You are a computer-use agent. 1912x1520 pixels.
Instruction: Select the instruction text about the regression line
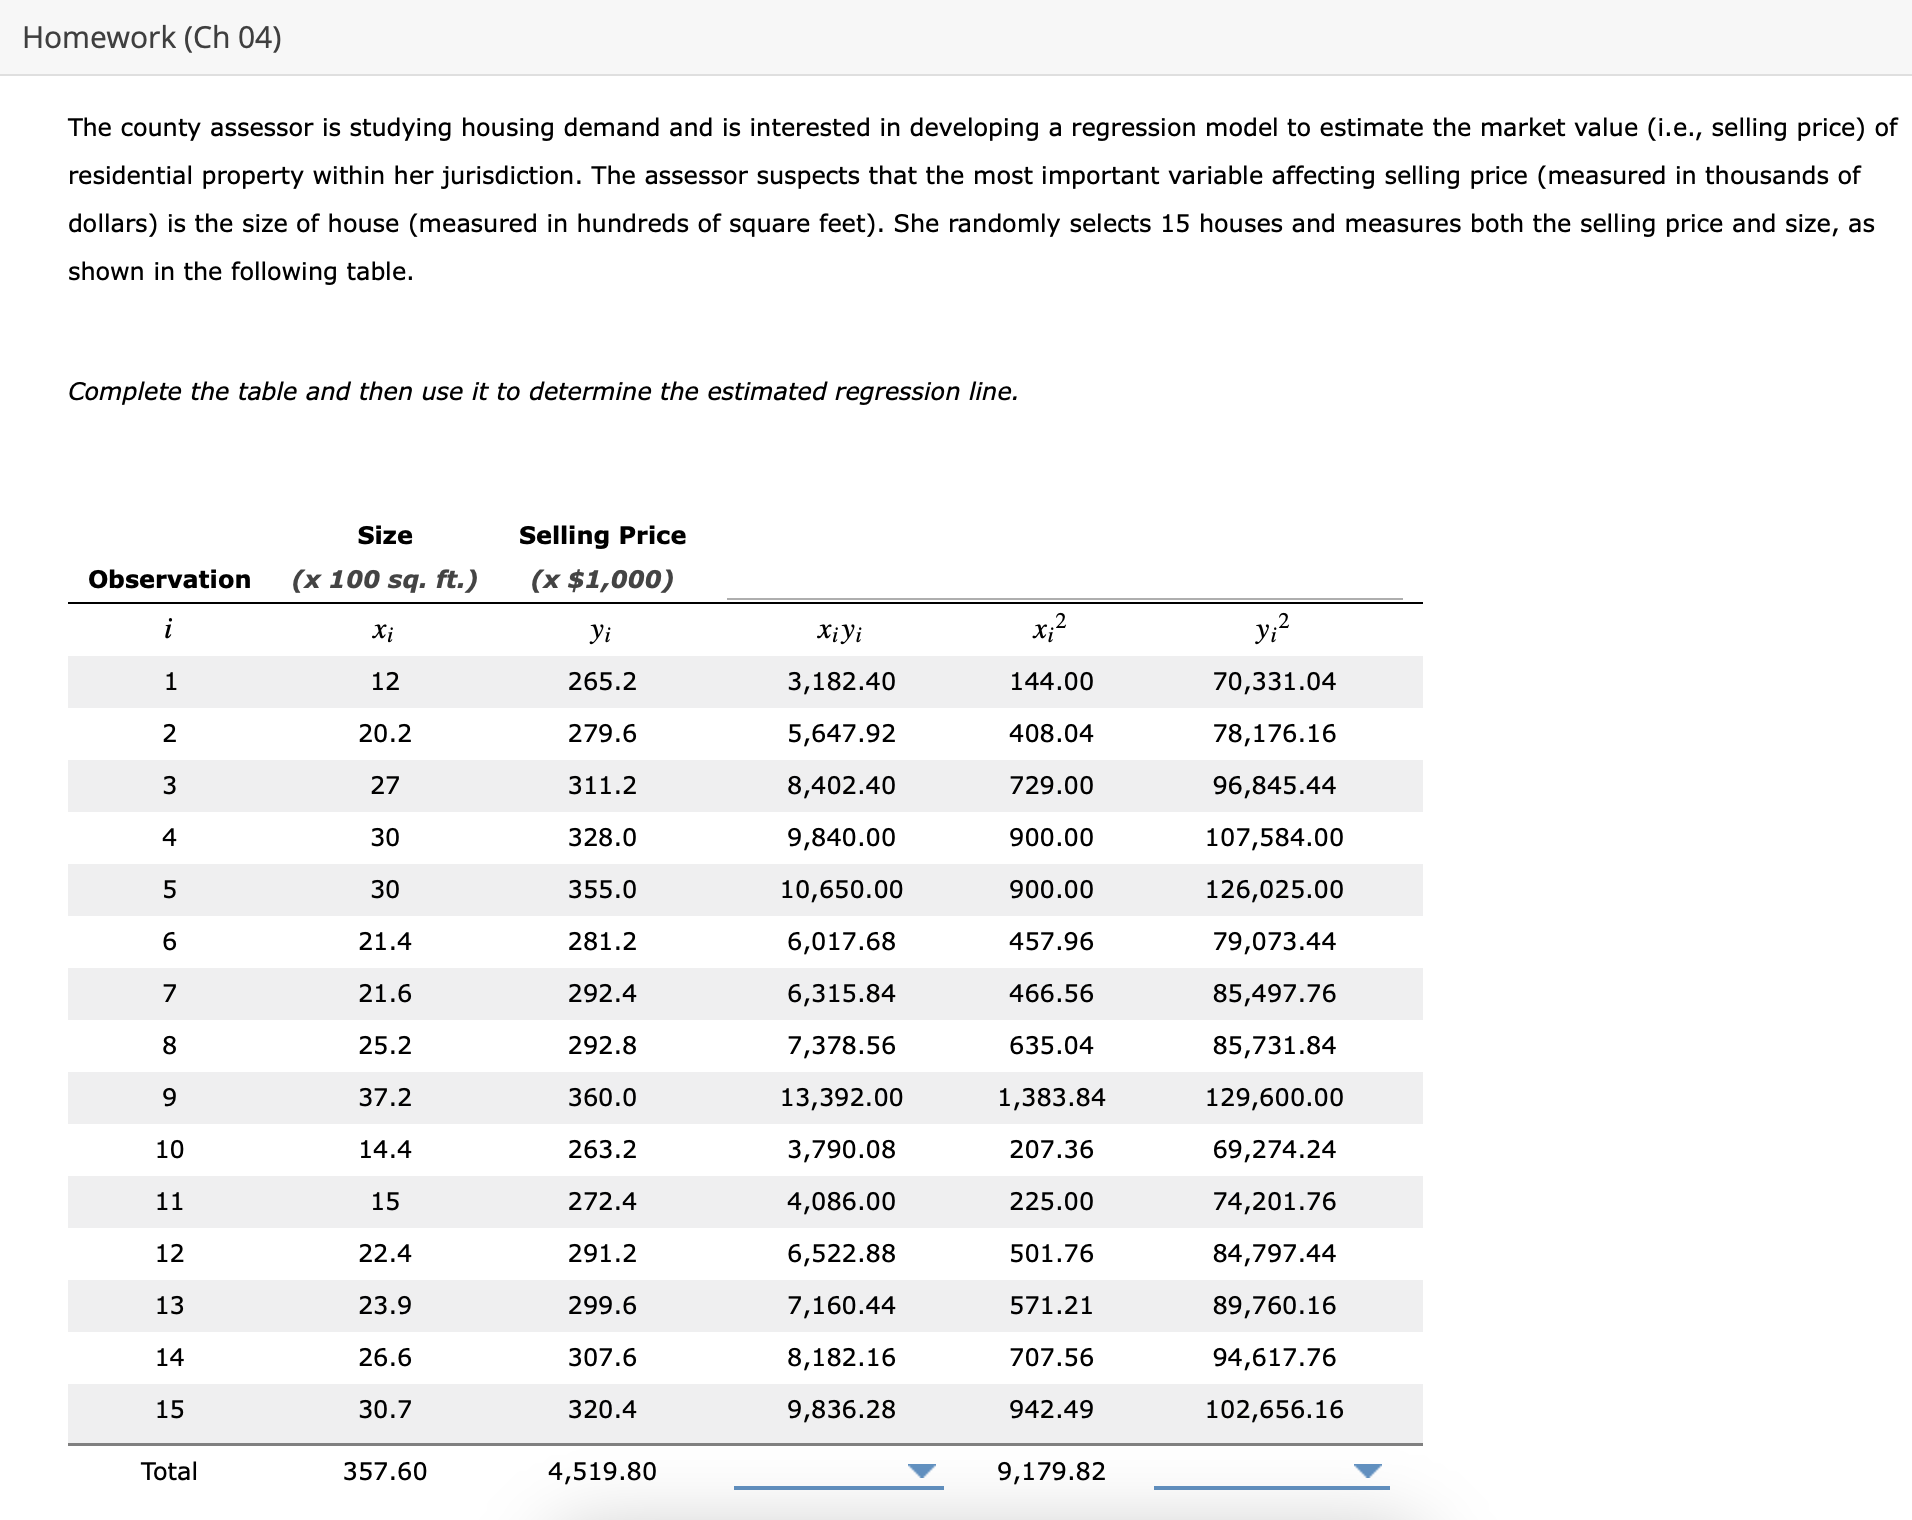point(542,391)
